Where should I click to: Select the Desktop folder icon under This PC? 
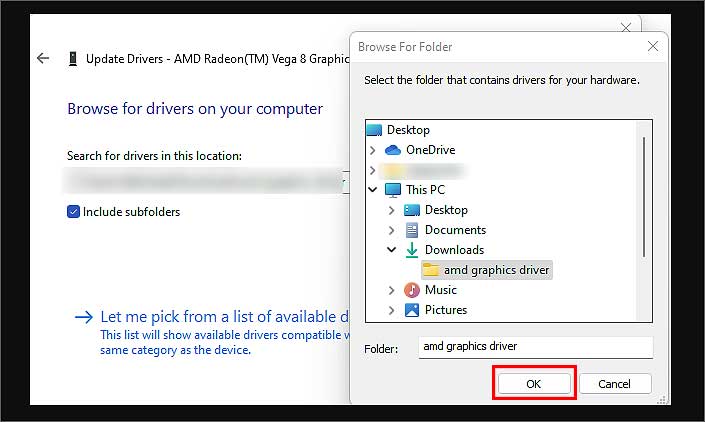click(x=412, y=210)
